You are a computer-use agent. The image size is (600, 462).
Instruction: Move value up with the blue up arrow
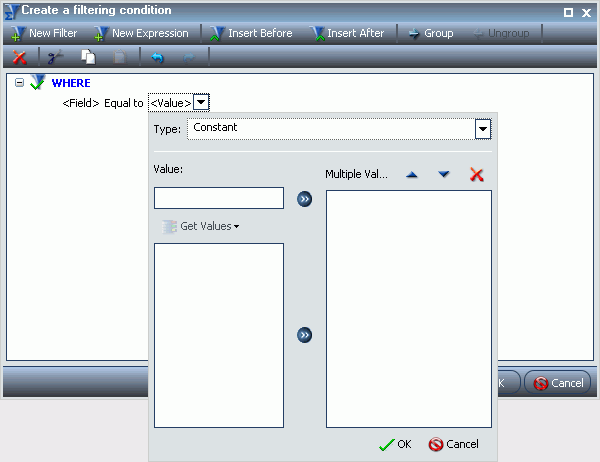pos(412,175)
